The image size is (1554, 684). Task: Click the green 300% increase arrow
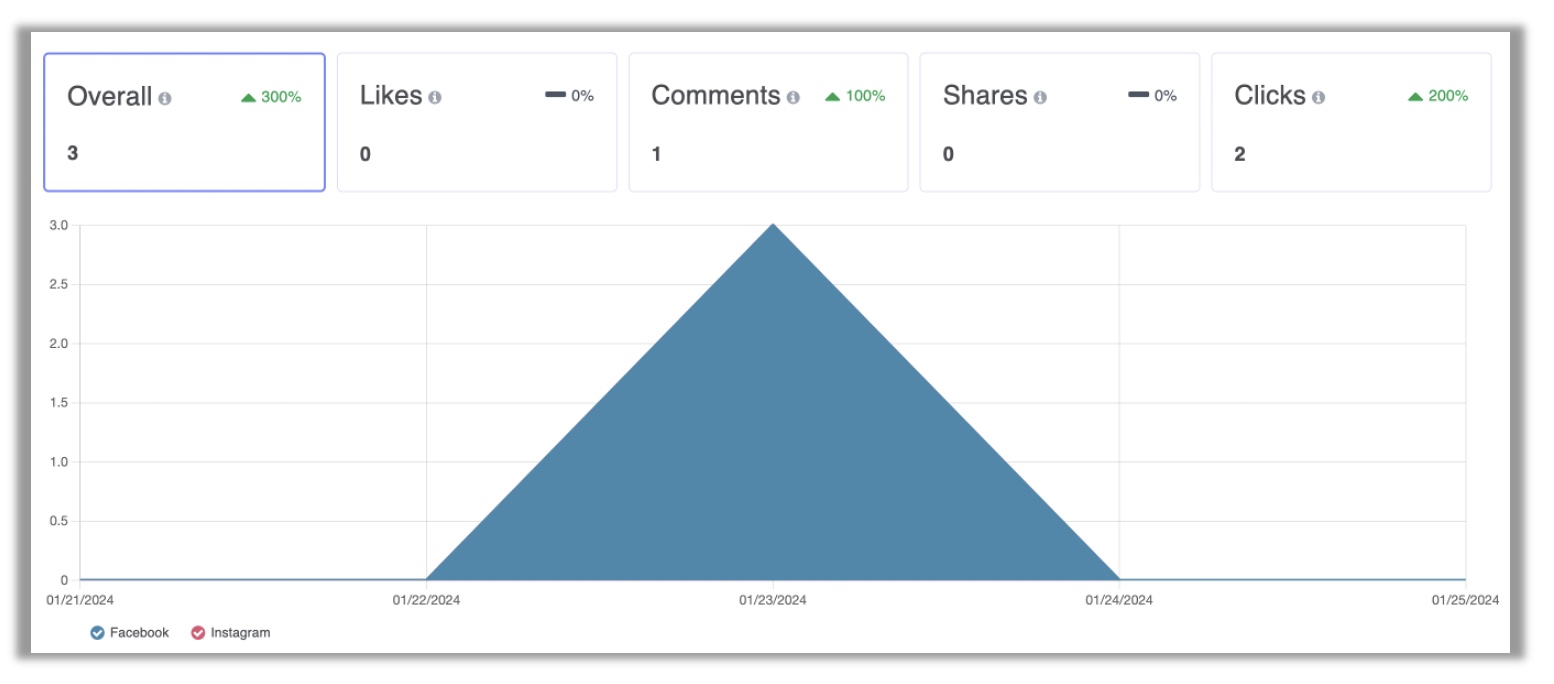point(249,97)
